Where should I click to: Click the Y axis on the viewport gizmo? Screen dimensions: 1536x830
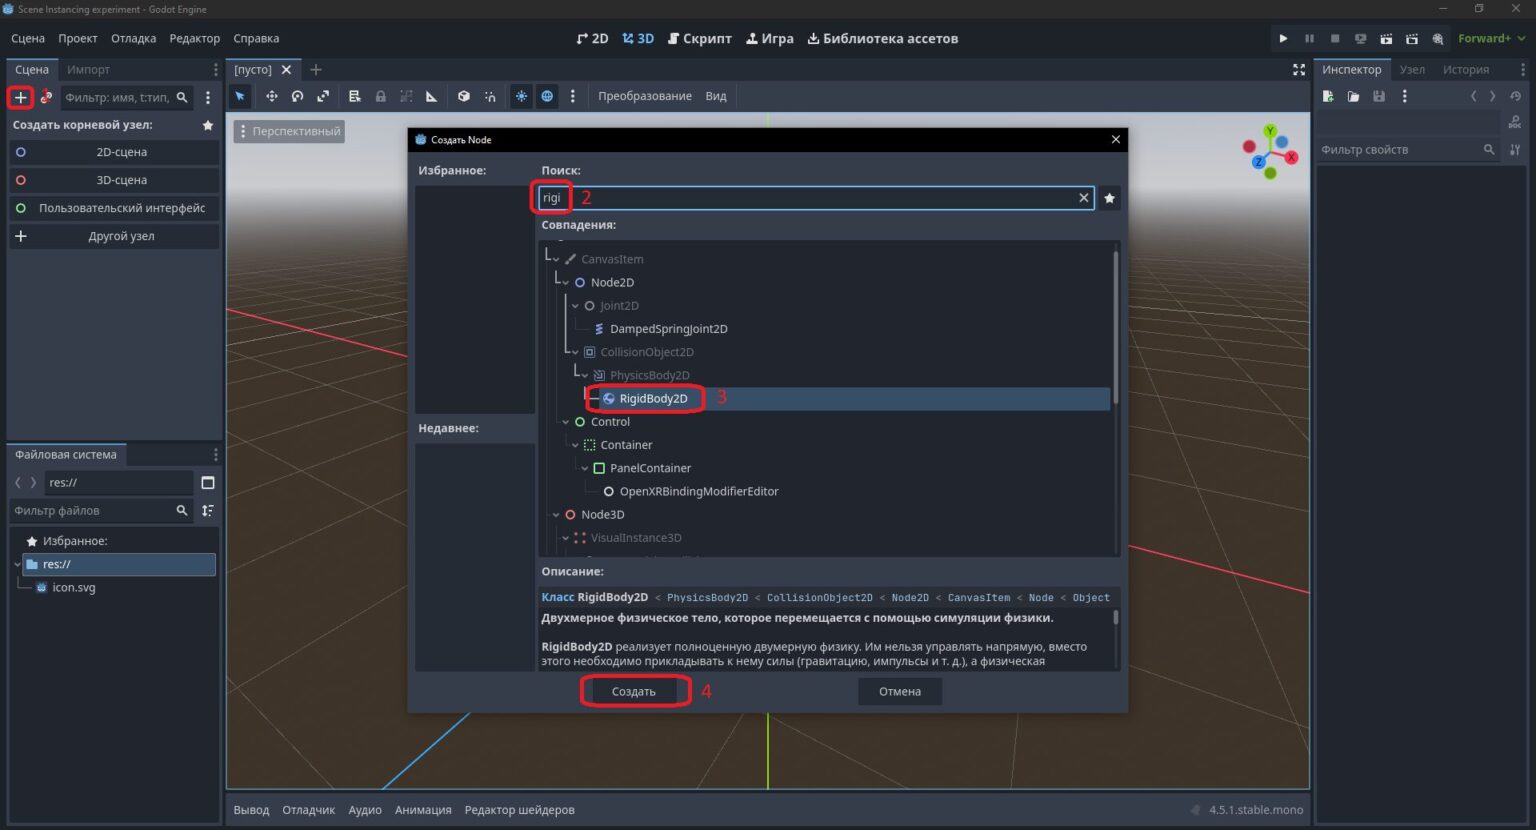coord(1270,131)
